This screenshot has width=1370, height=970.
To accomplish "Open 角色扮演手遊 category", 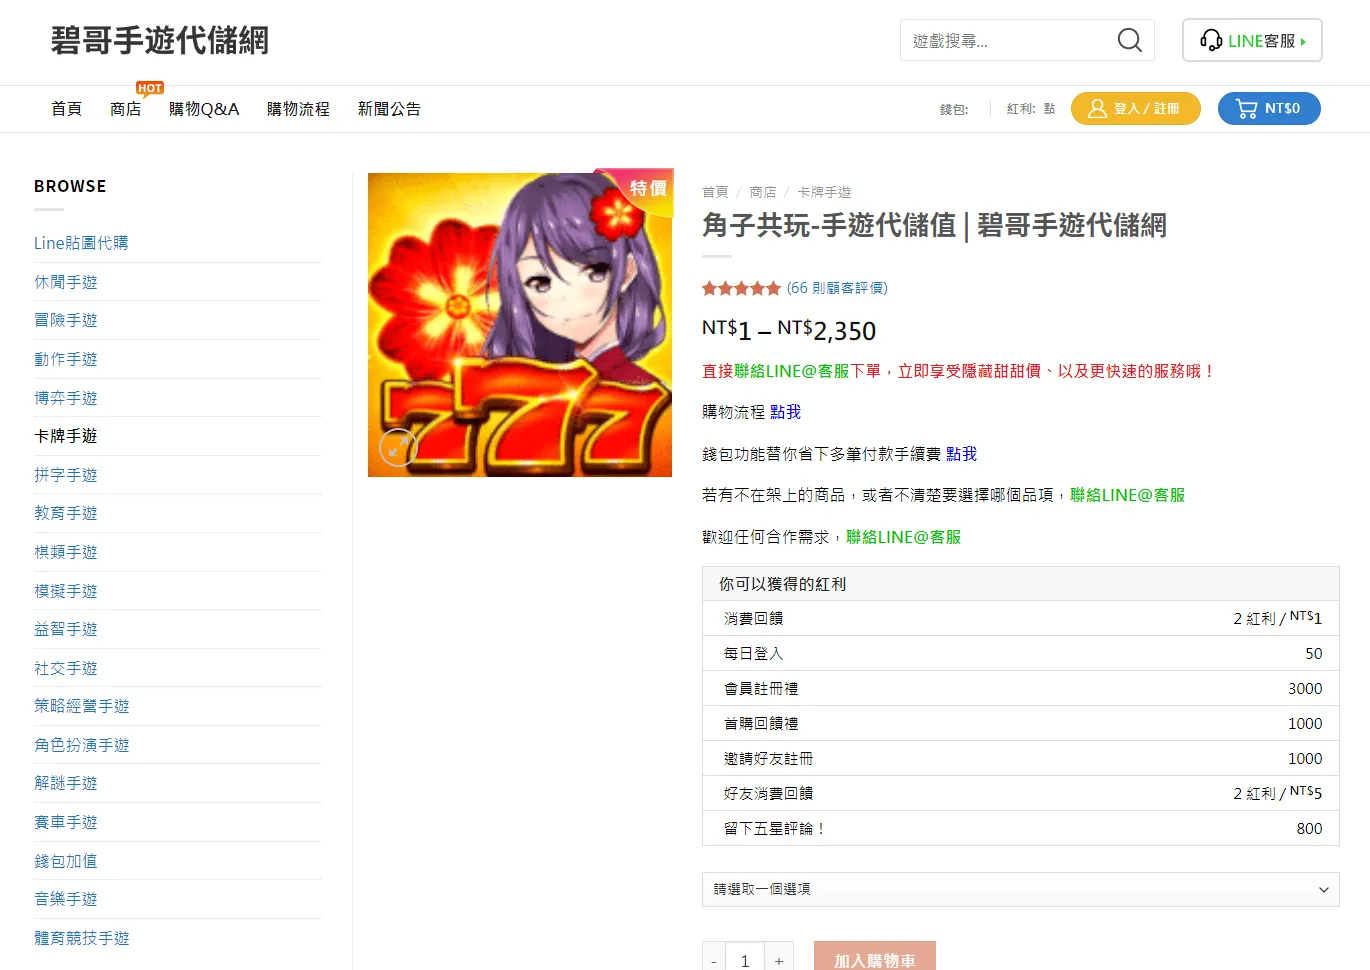I will click(82, 745).
